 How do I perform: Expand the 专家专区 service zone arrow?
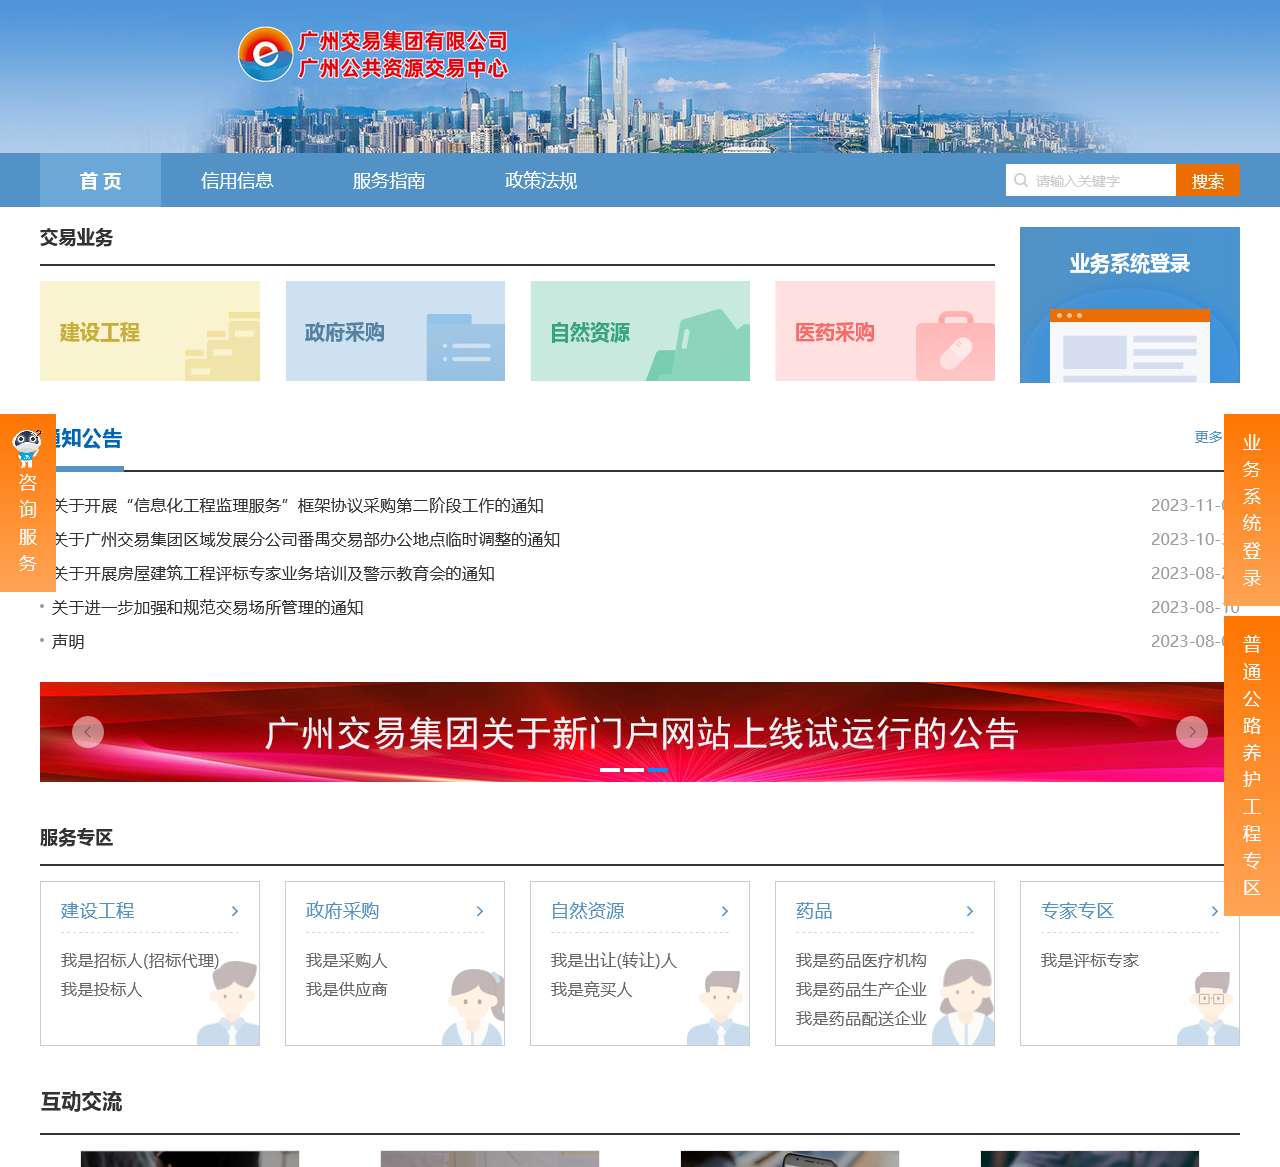click(1215, 911)
